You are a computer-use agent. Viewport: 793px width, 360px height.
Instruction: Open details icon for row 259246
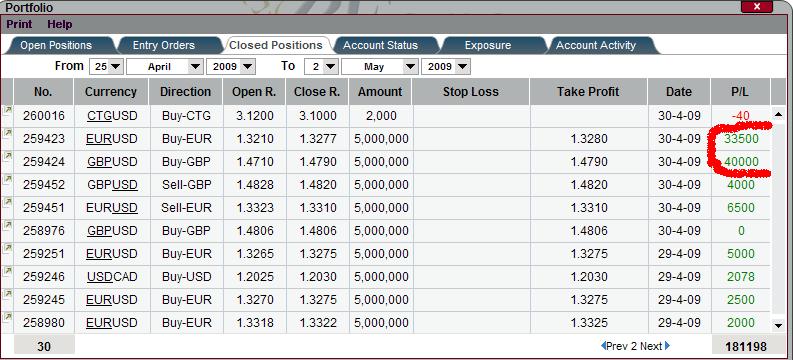pos(7,272)
